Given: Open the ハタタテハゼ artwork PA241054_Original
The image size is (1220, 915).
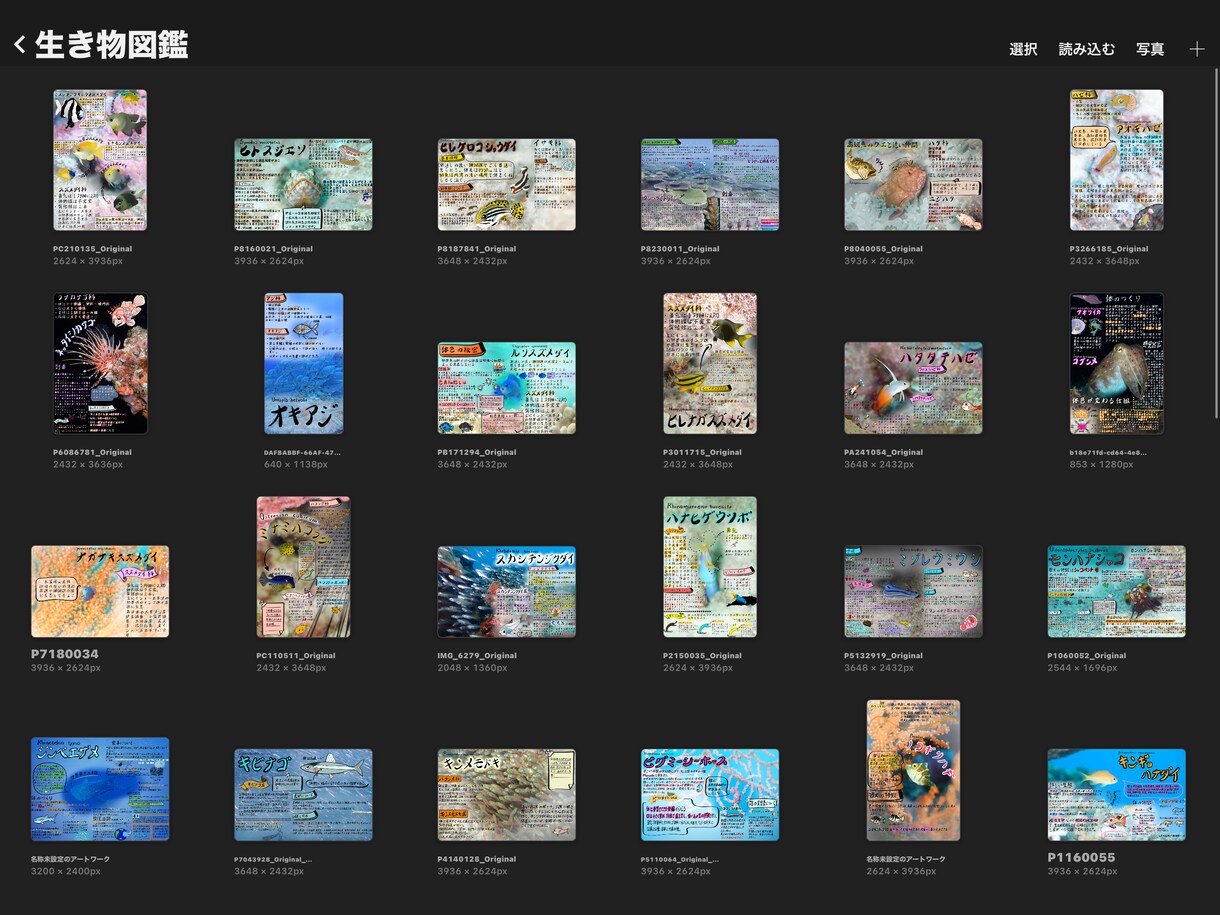Looking at the screenshot, I should pos(913,388).
